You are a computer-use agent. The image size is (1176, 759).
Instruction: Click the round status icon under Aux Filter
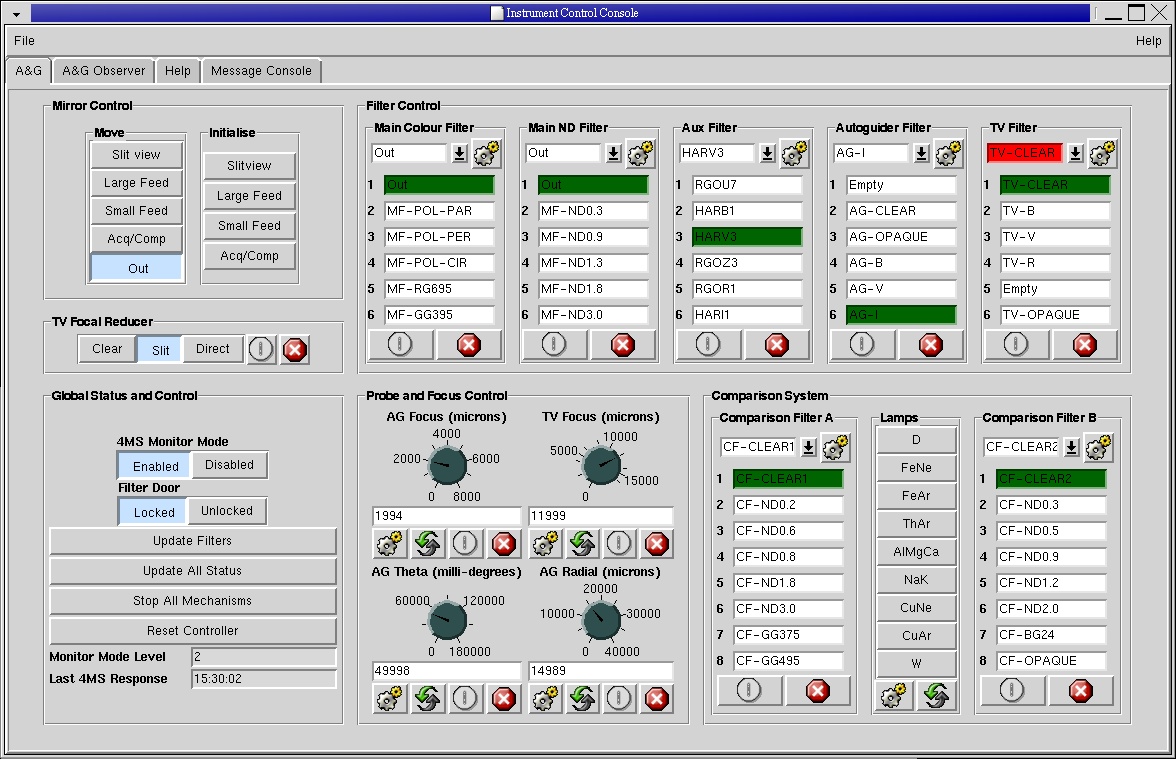[708, 345]
